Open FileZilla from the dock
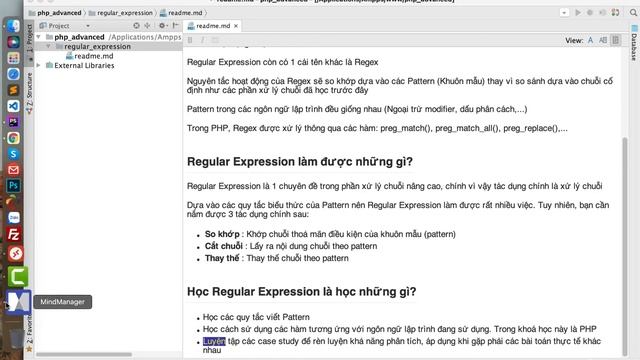Screen dimensions: 640x360 pos(14,234)
